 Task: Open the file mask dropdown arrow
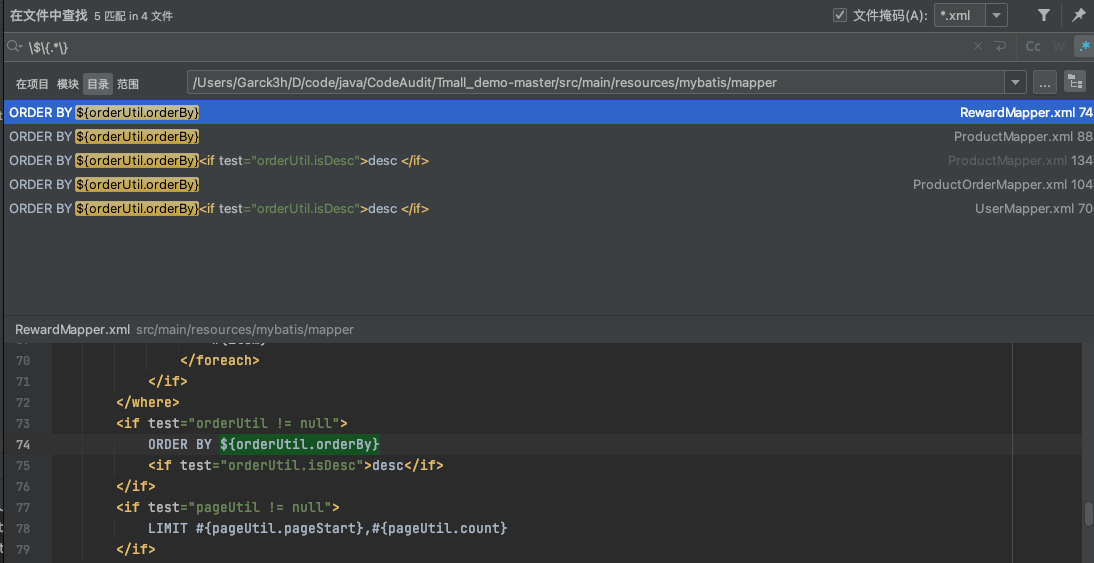pos(996,15)
